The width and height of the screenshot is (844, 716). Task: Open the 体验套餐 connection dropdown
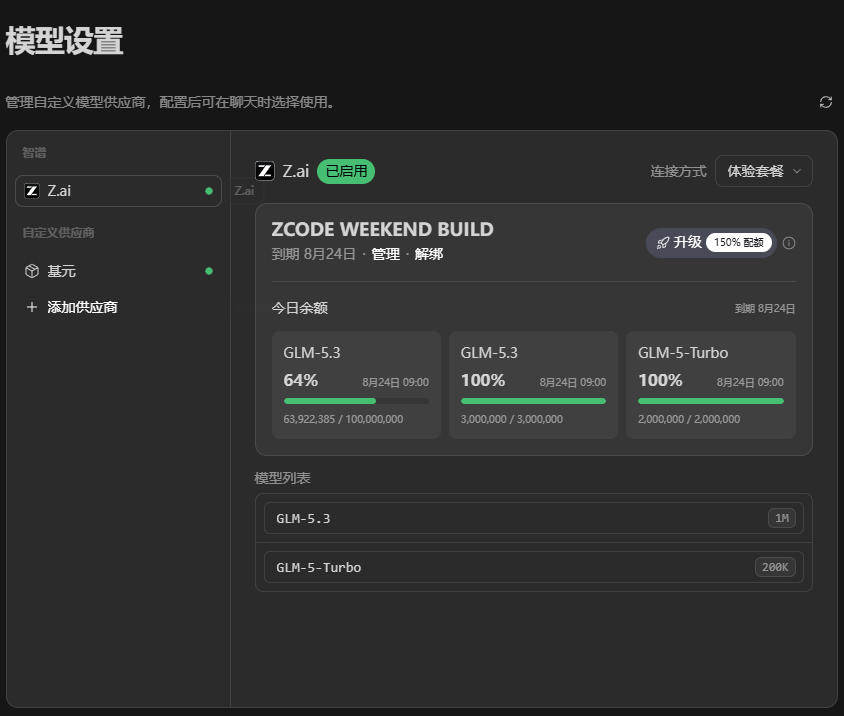click(x=763, y=171)
